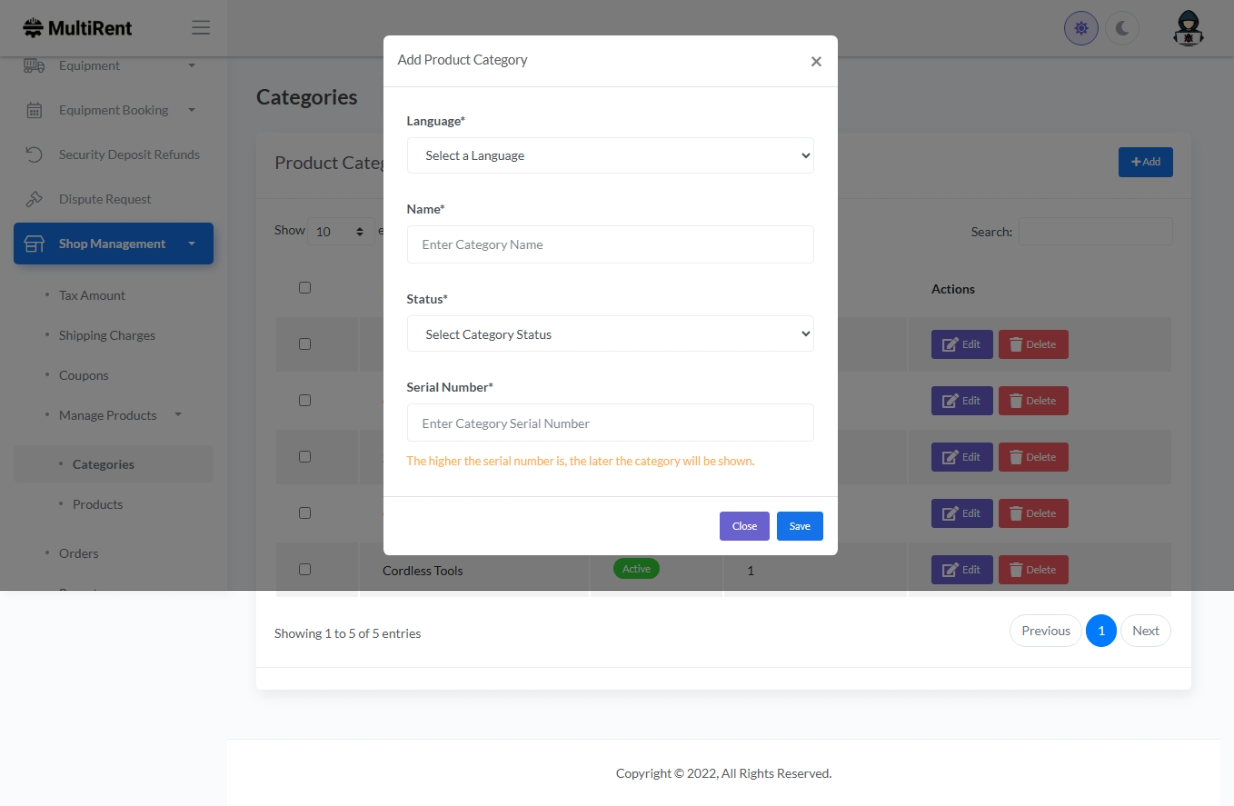Check the Cordless Tools row checkbox
The height and width of the screenshot is (806, 1234).
click(x=305, y=569)
